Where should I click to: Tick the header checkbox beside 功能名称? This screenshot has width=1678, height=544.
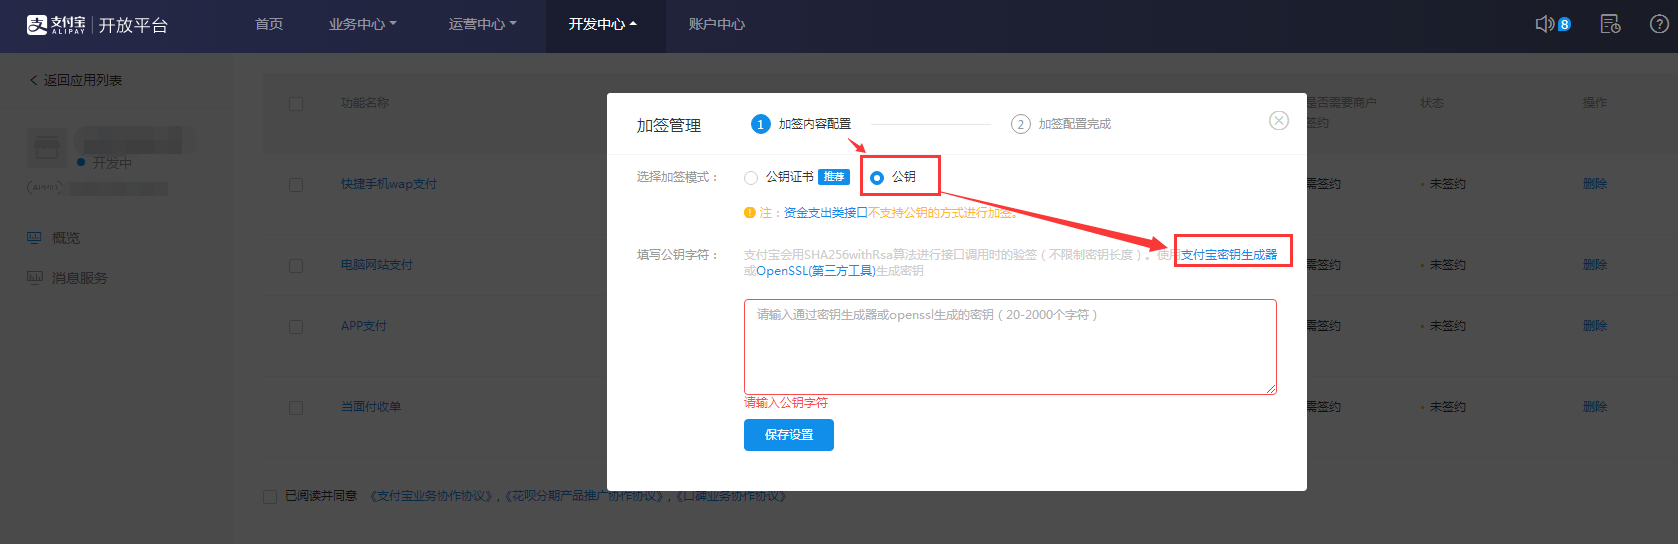tap(296, 104)
